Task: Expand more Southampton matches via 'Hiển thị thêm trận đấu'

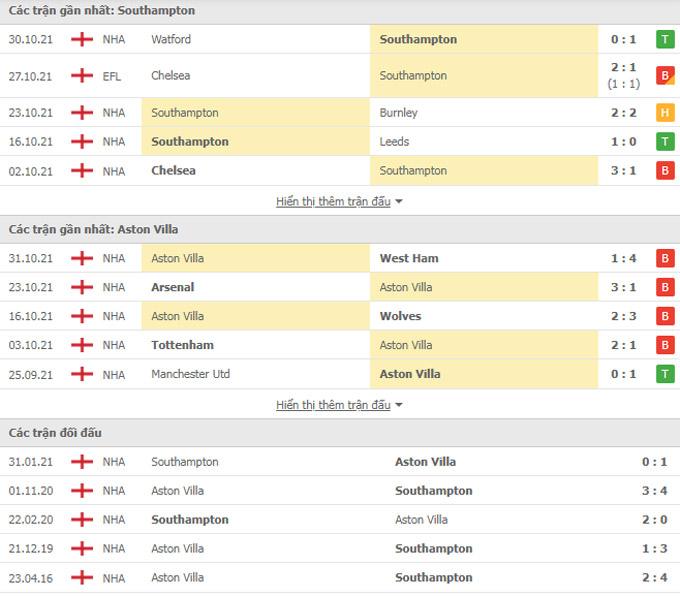Action: pyautogui.click(x=333, y=202)
